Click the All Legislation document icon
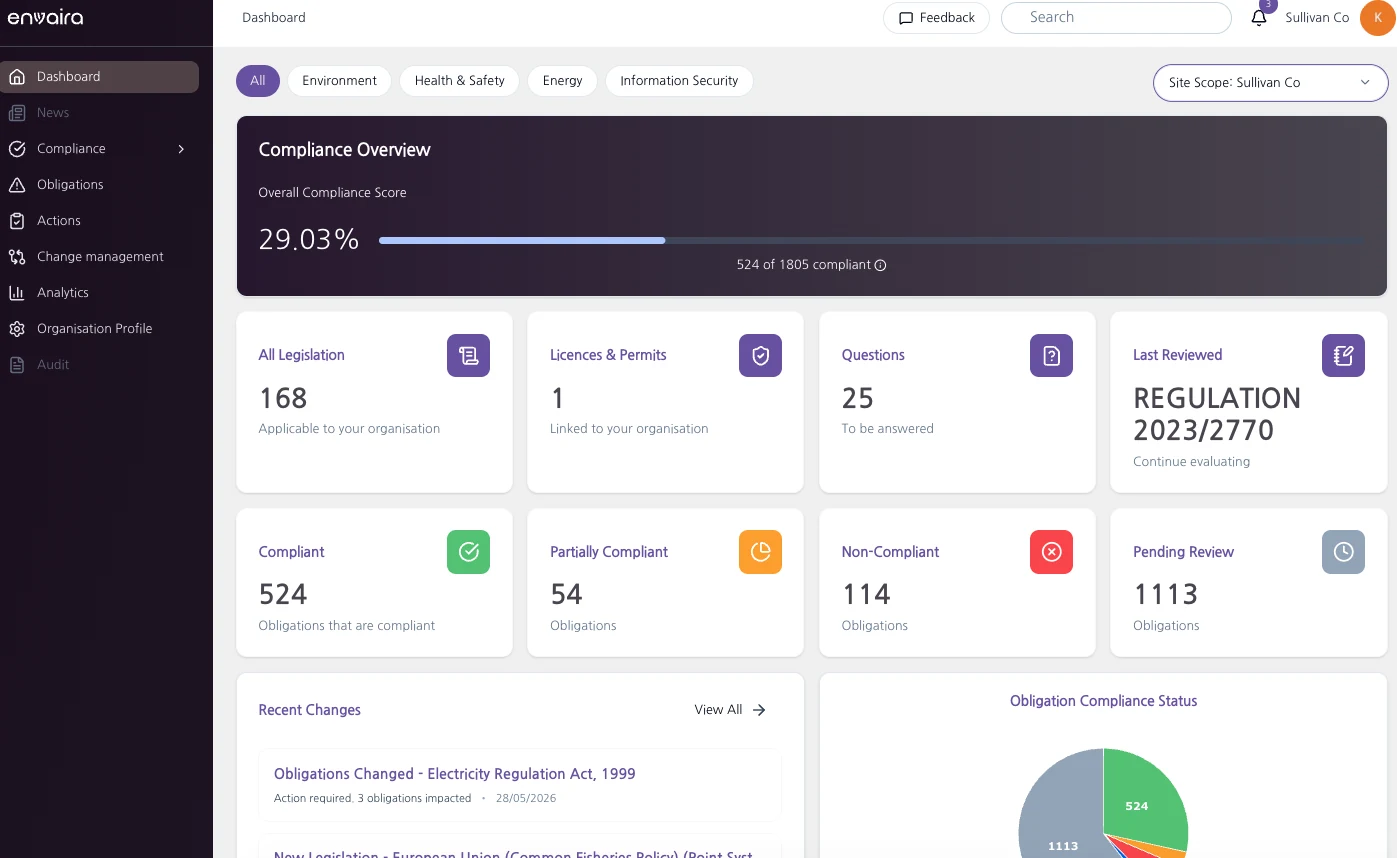Image resolution: width=1397 pixels, height=858 pixels. 468,355
